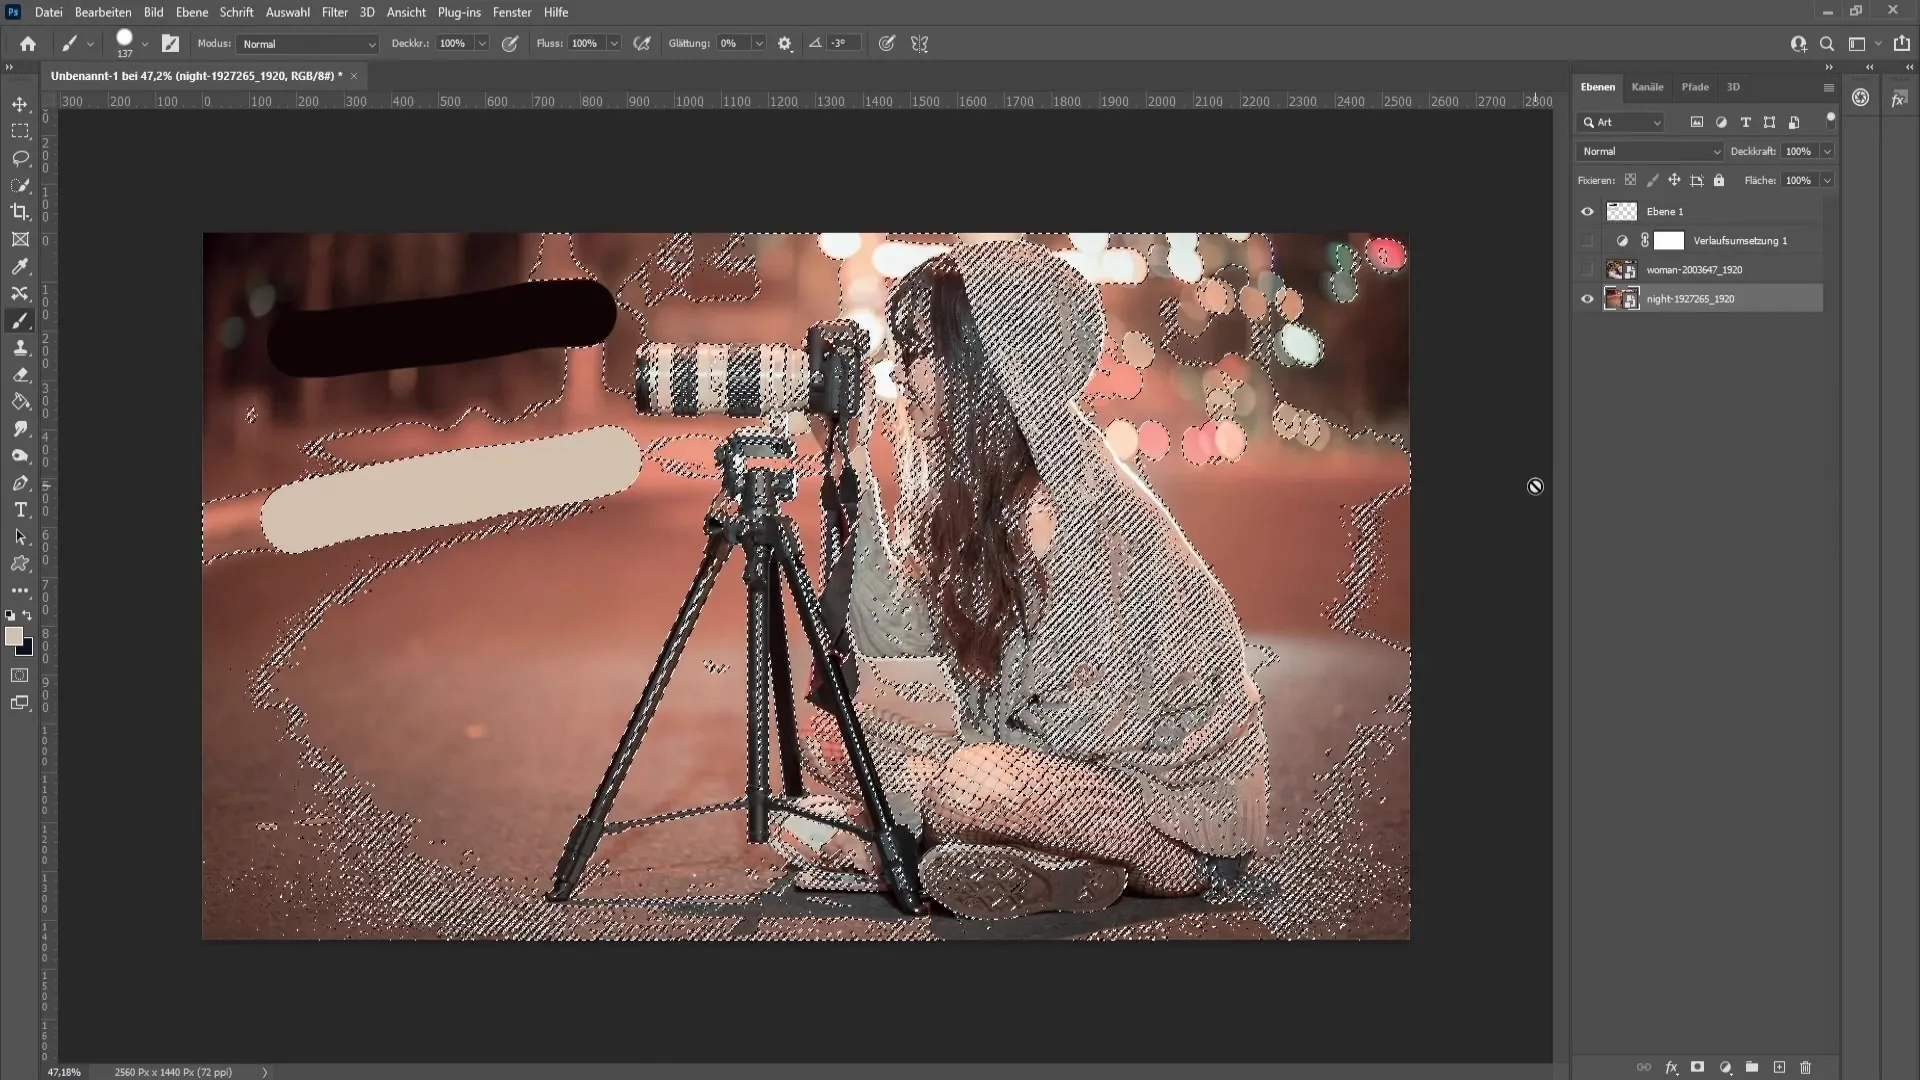
Task: Click the share icon at top right
Action: tap(1902, 44)
